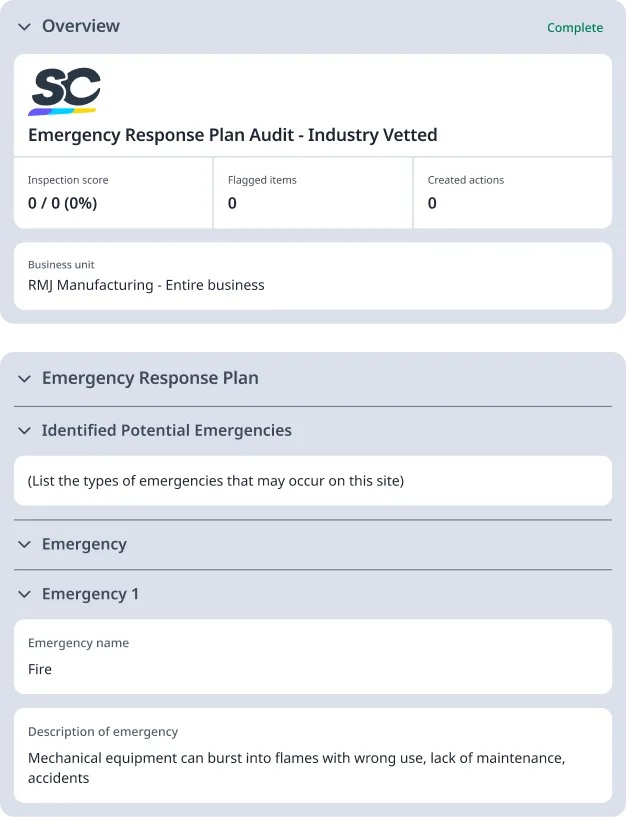Click the audit title Industry Vetted

pyautogui.click(x=232, y=134)
